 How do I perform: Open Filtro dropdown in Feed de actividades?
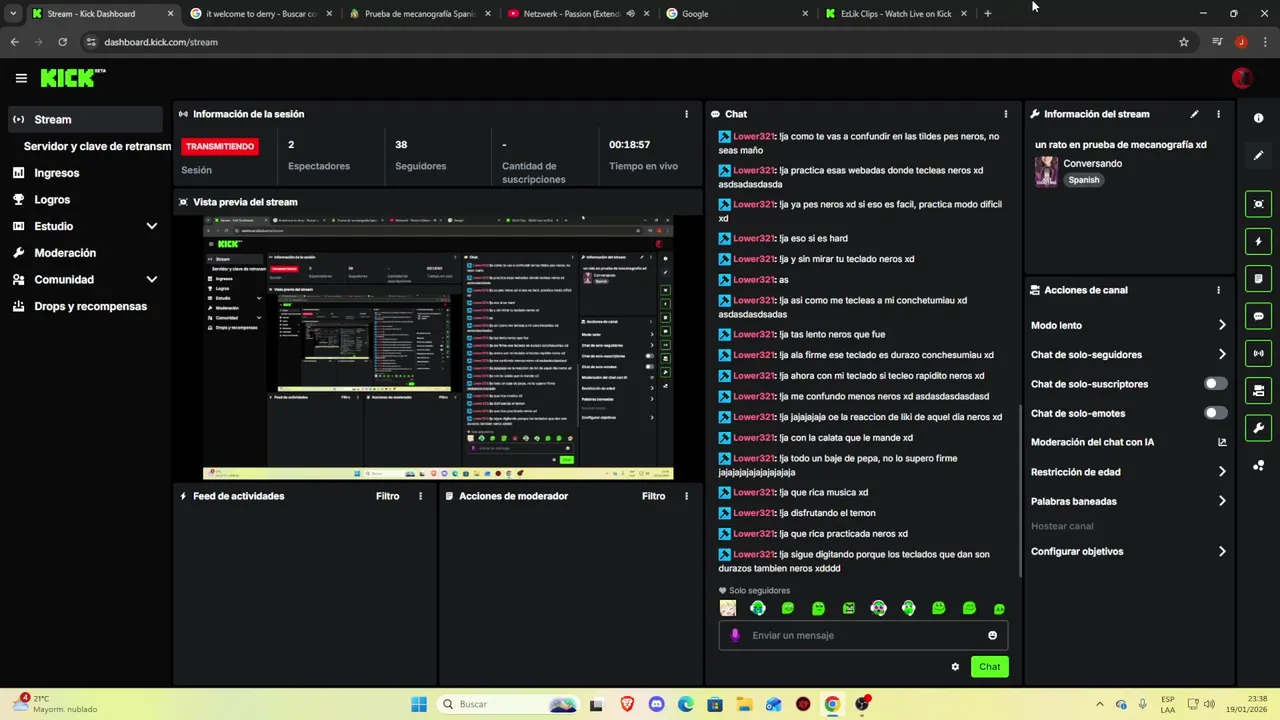pos(387,496)
